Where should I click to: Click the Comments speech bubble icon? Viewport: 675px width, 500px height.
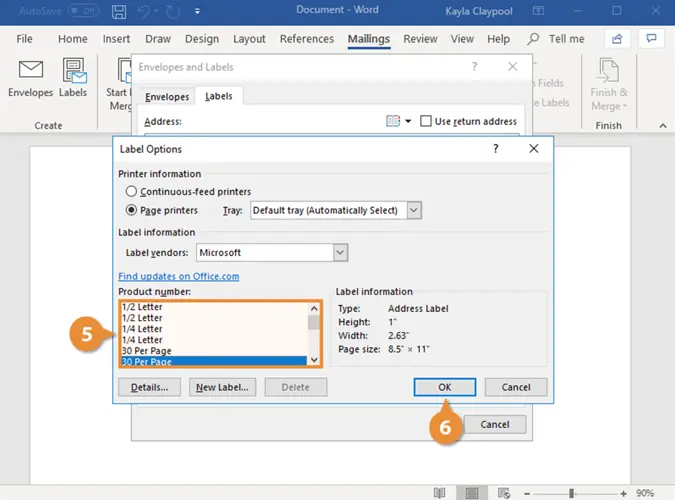coord(651,39)
